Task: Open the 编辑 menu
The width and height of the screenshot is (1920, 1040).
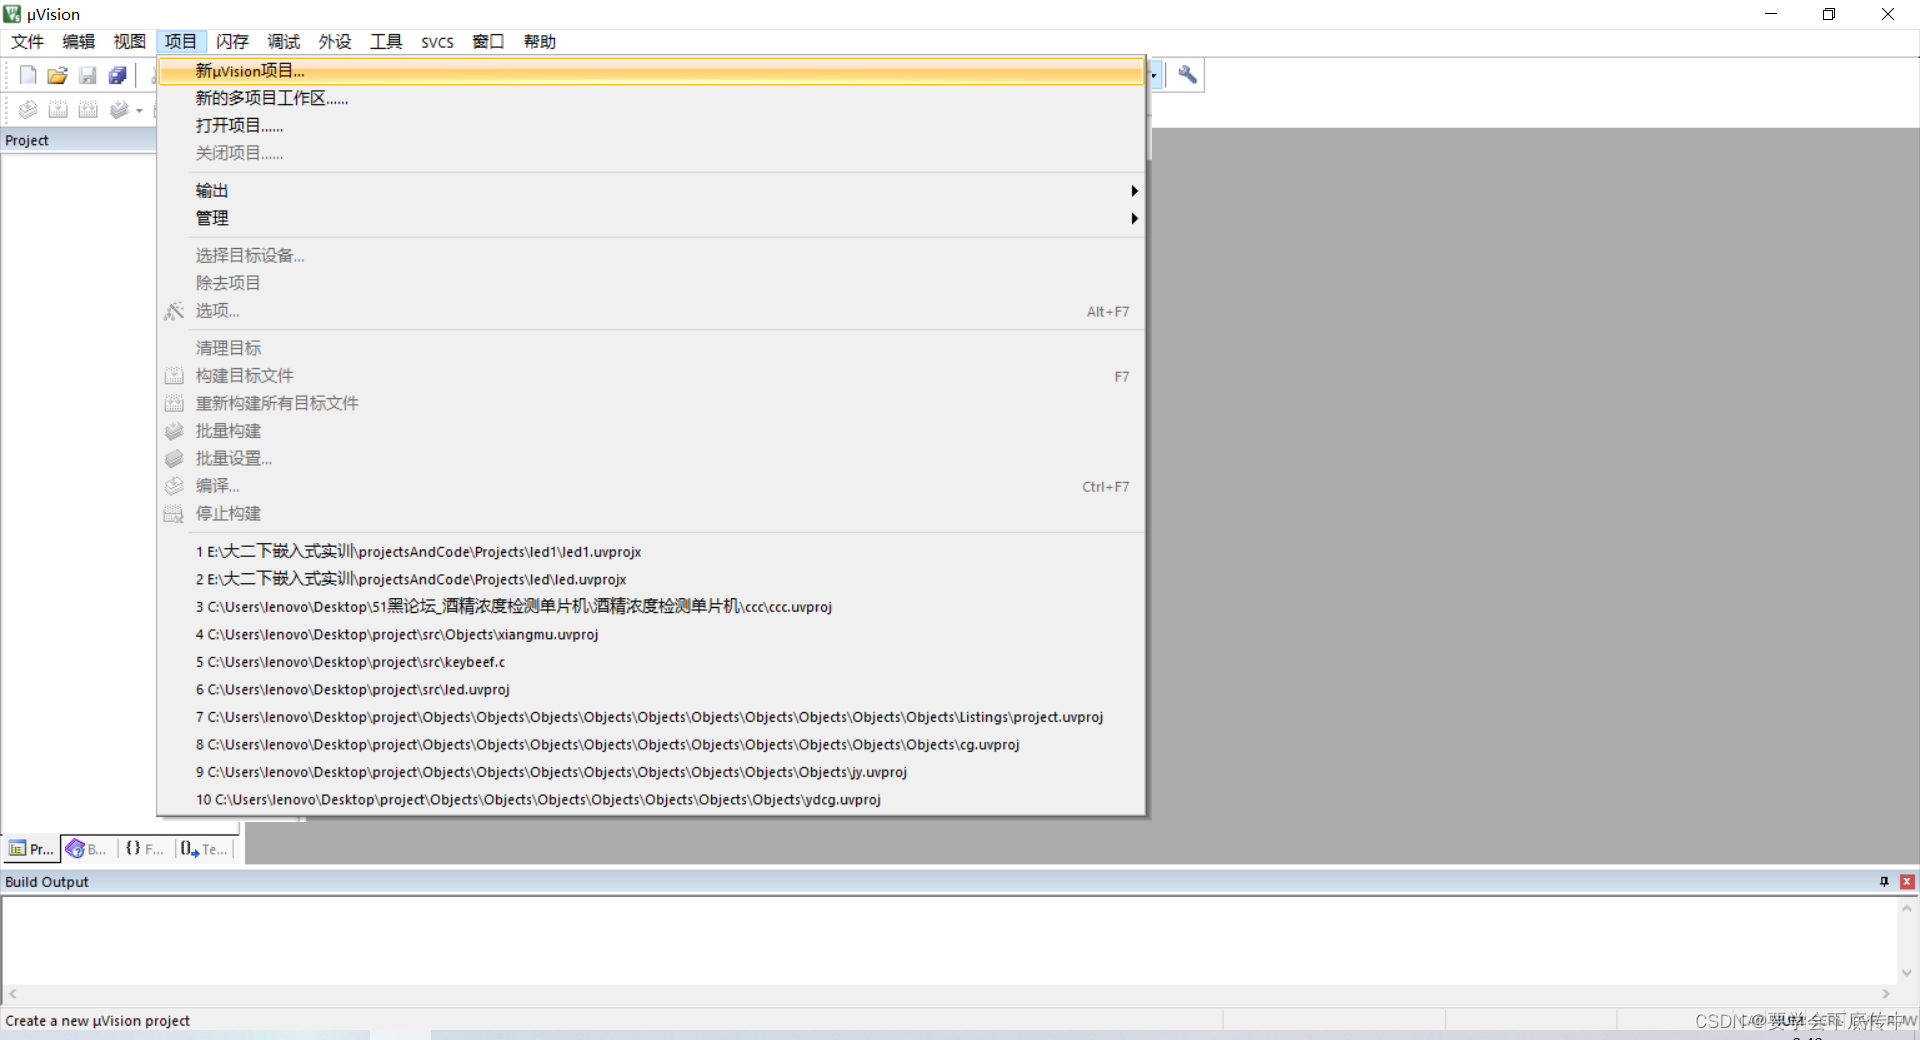Action: [x=78, y=41]
